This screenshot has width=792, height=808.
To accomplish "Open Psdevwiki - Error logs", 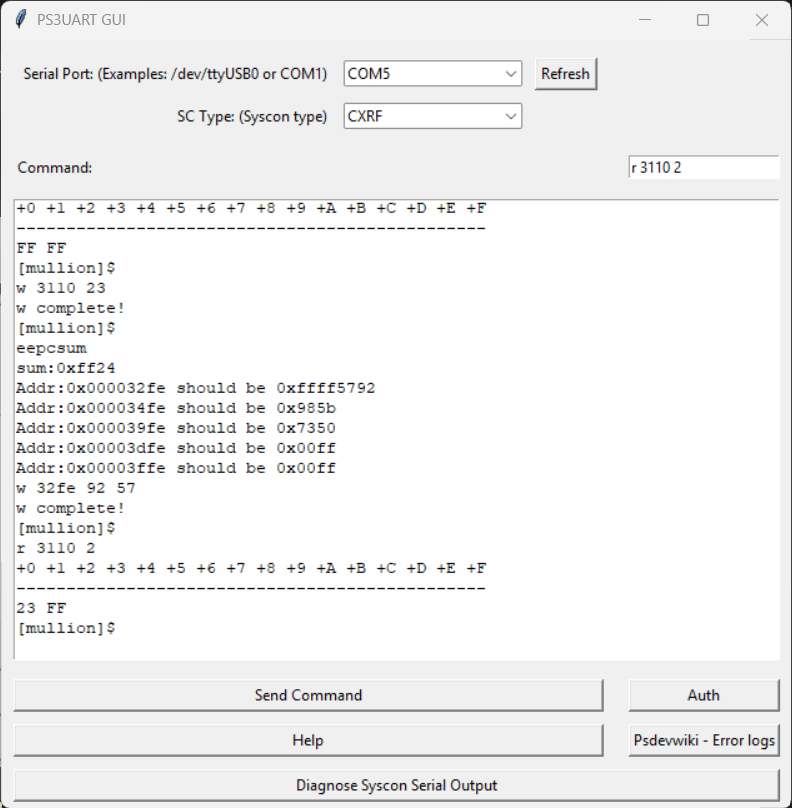I will [x=703, y=741].
